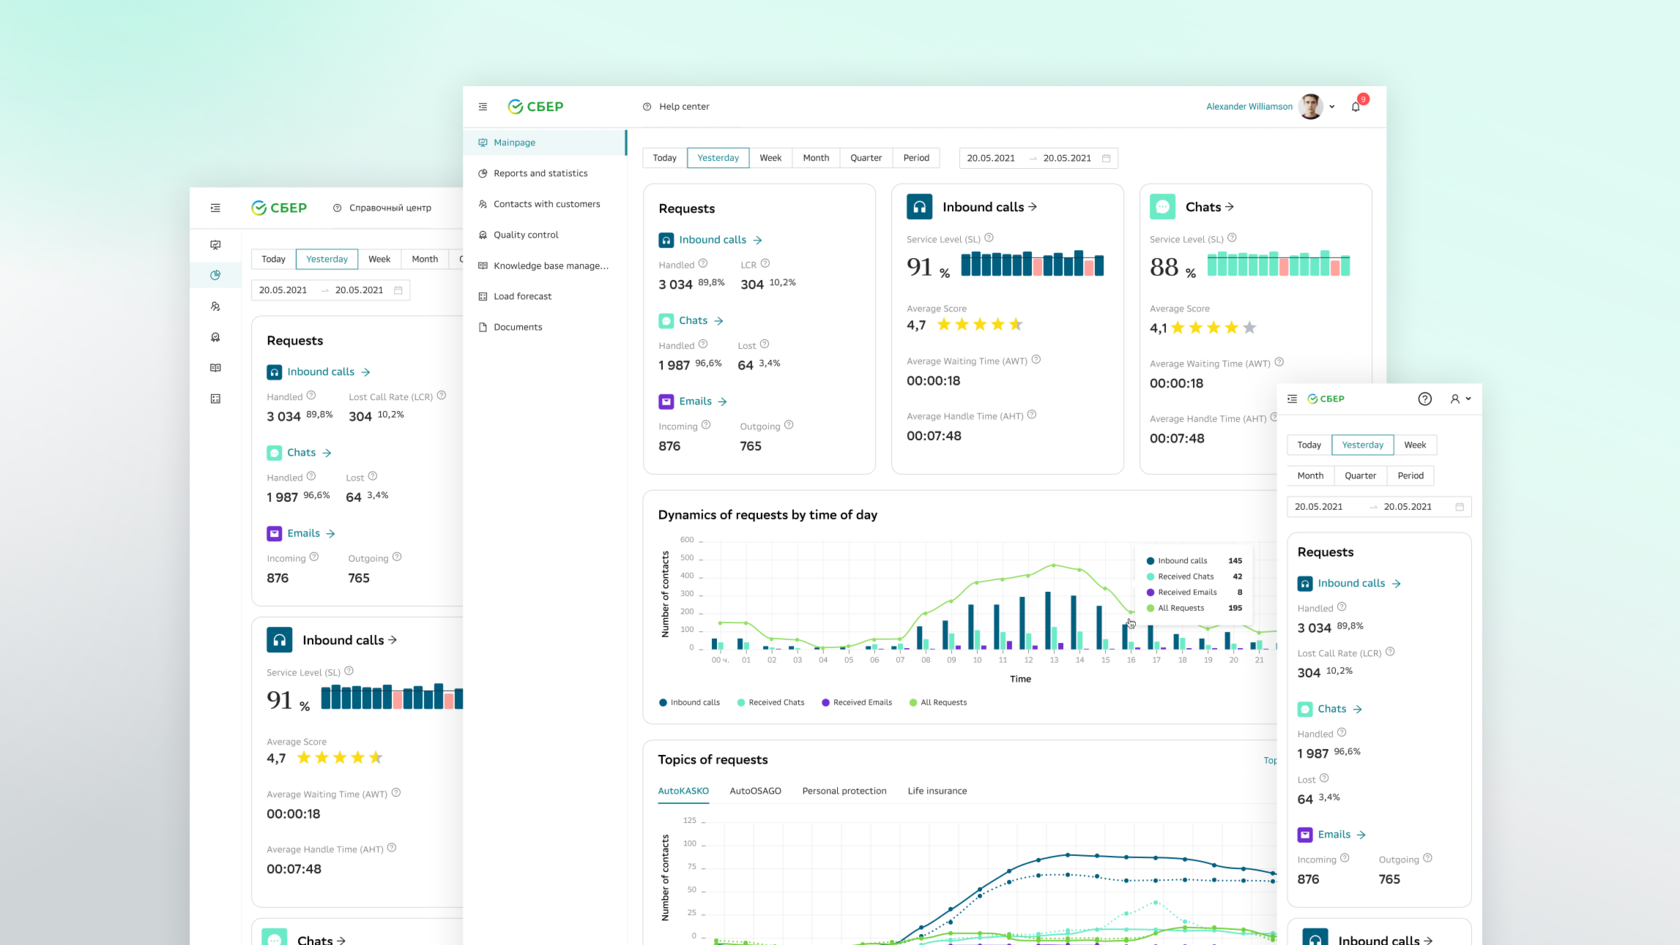
Task: Click the info icon next to Service Level (SL) under Inbound calls
Action: click(x=989, y=238)
